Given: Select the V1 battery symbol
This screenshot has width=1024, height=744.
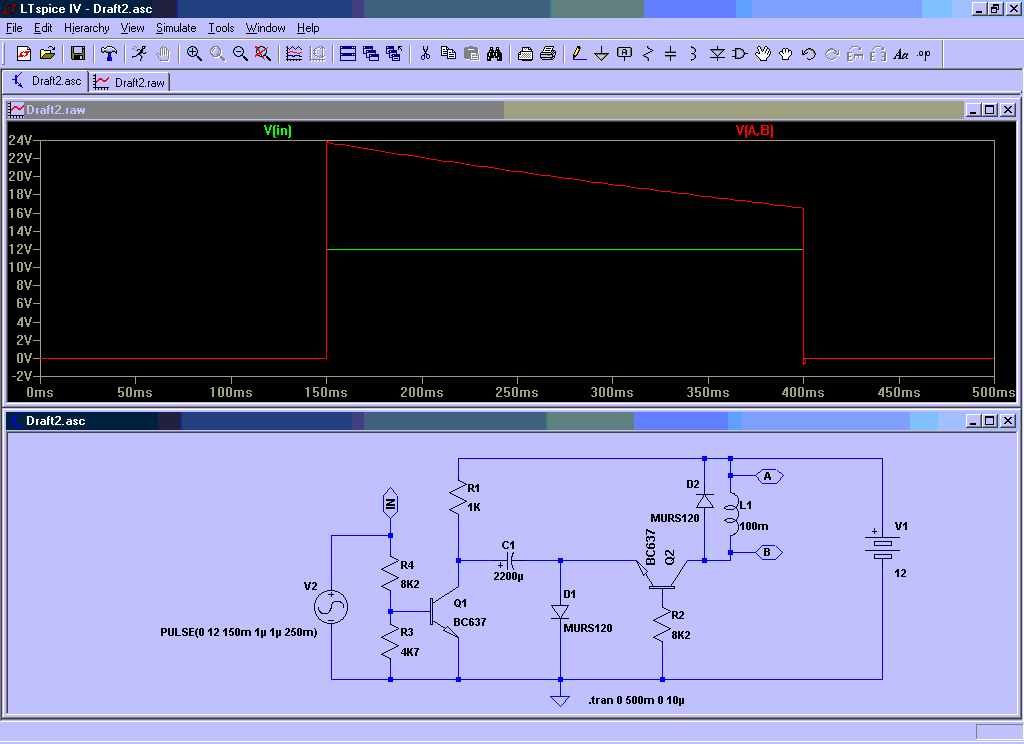Looking at the screenshot, I should tap(883, 547).
